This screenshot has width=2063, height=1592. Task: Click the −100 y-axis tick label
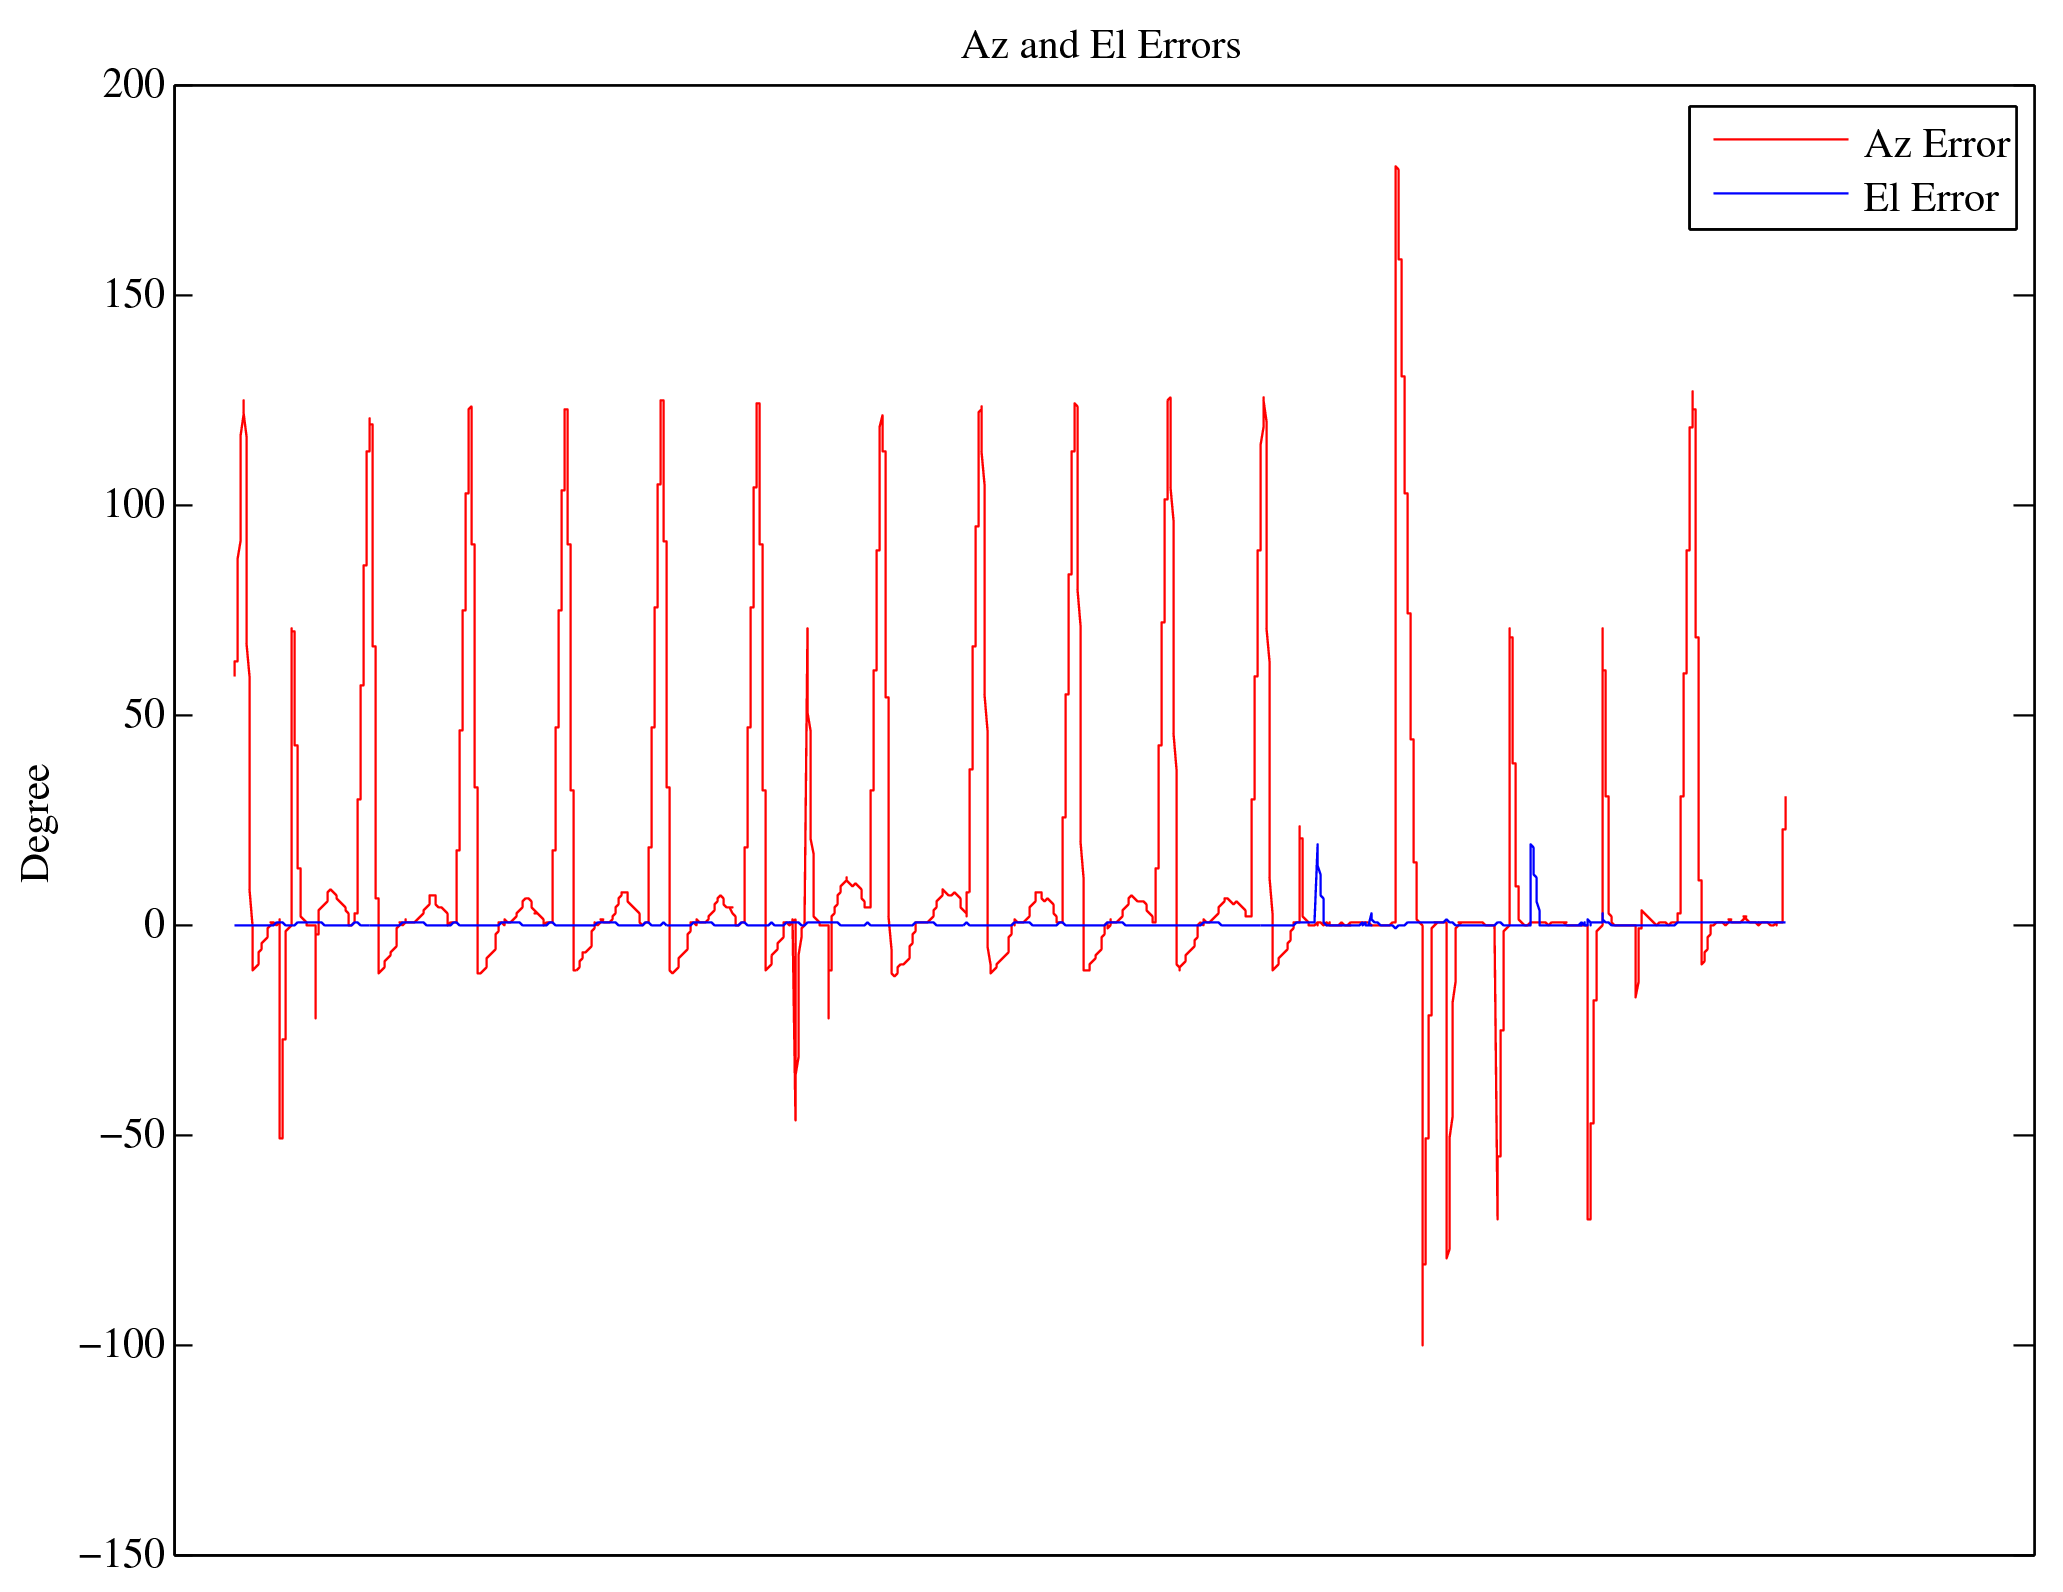coord(121,1345)
